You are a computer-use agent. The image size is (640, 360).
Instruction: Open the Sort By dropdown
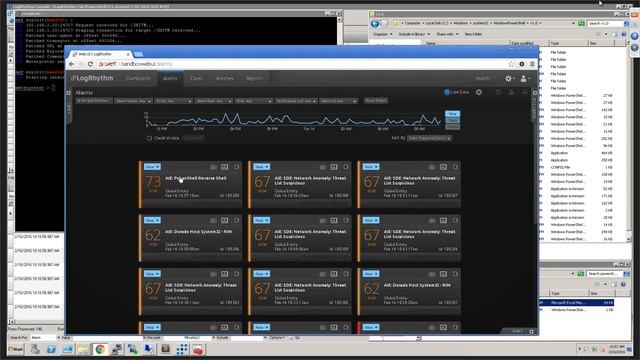click(429, 138)
